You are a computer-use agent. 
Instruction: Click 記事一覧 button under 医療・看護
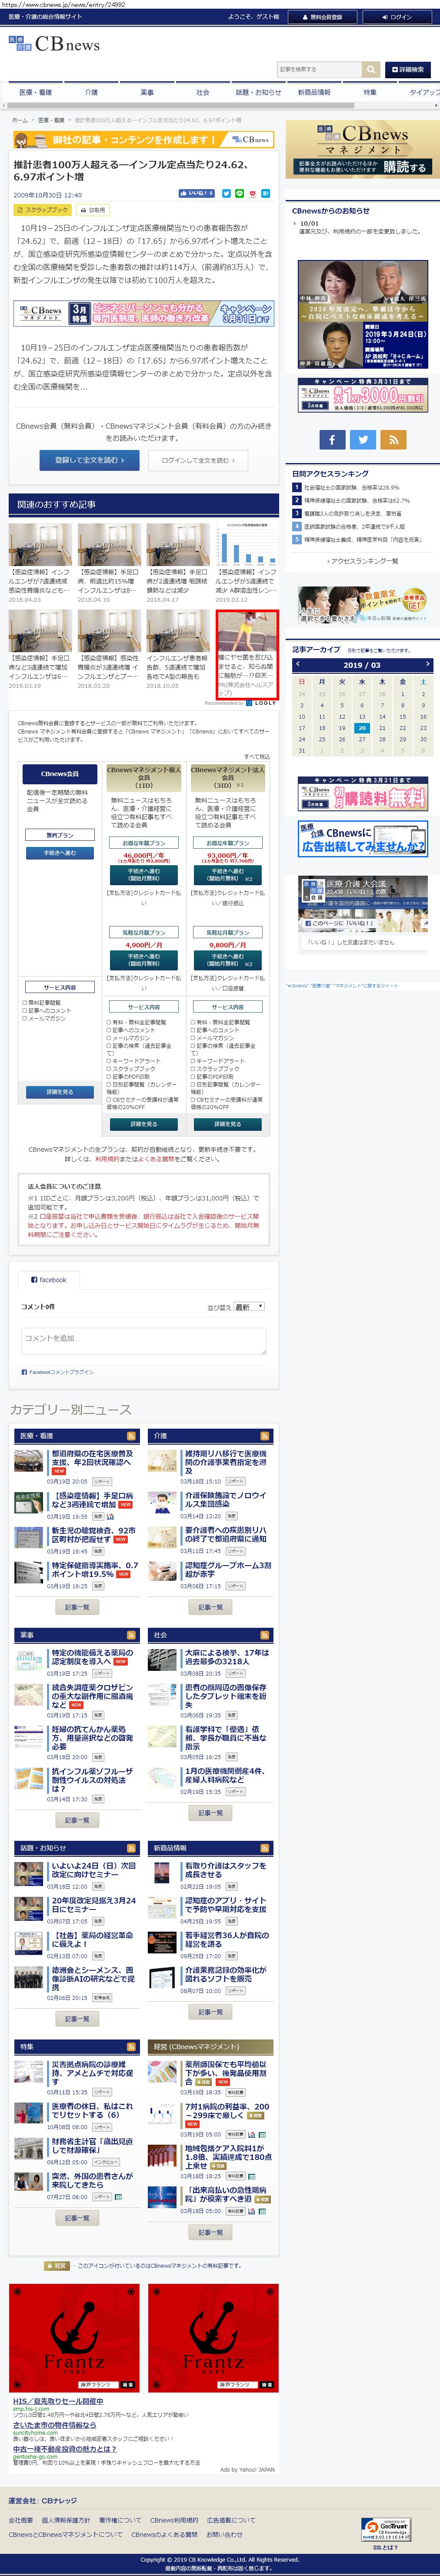[77, 1607]
